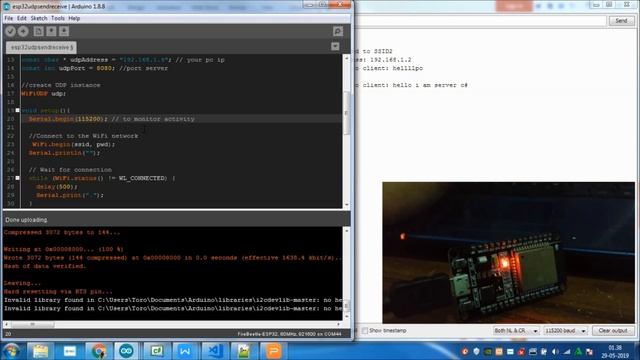The image size is (640, 360).
Task: Open the green C# app taskbar icon
Action: coord(156,351)
